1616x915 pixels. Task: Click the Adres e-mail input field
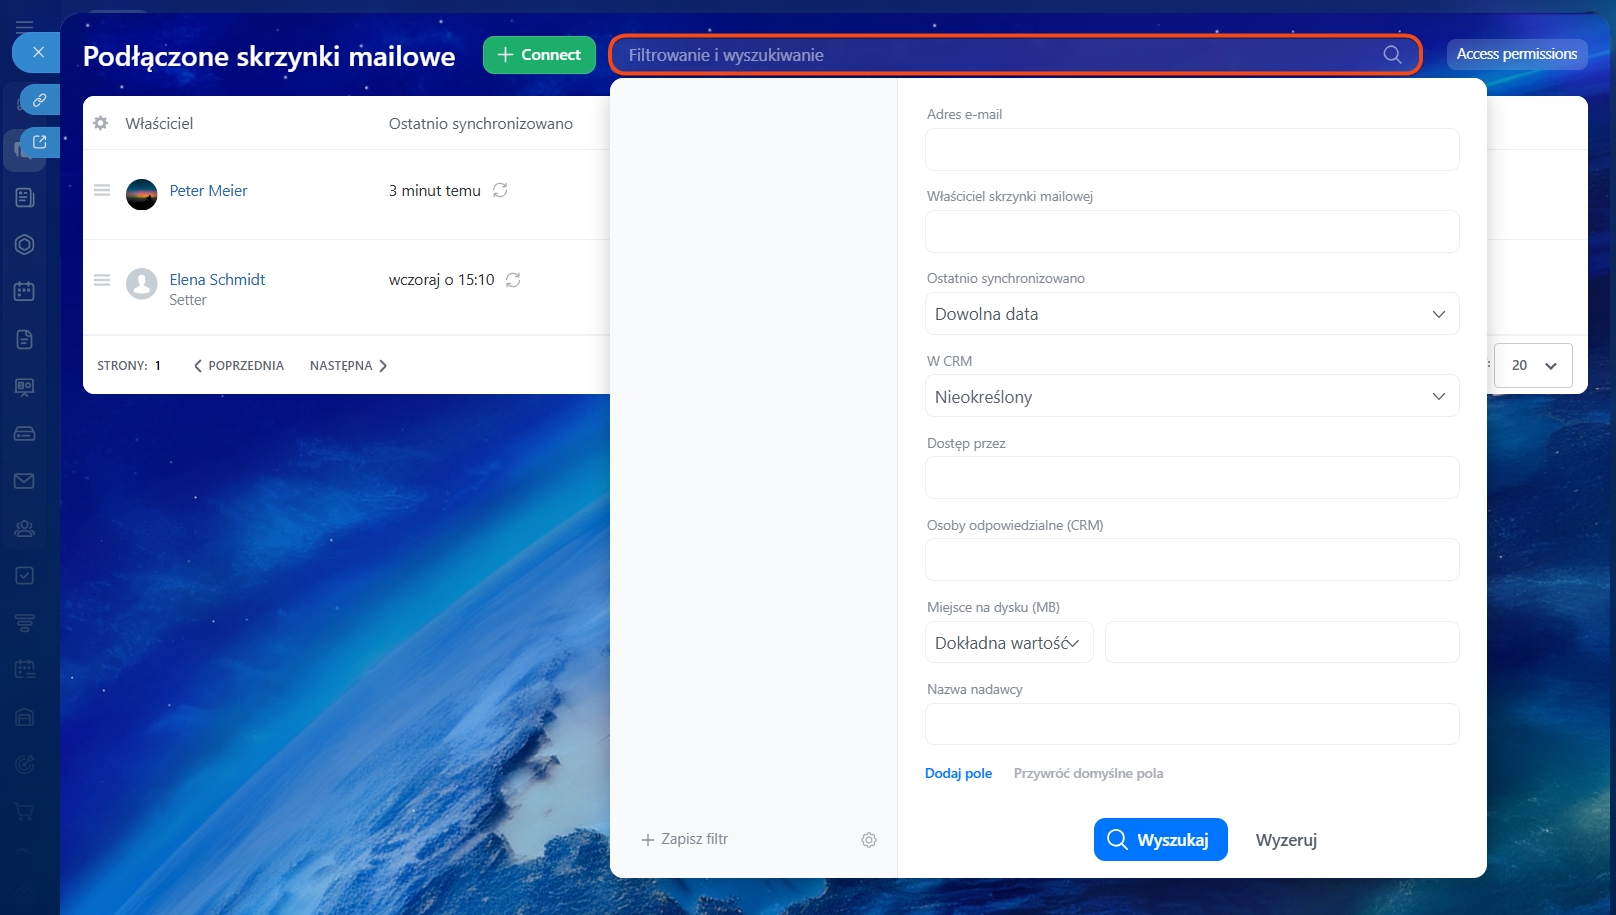tap(1192, 150)
